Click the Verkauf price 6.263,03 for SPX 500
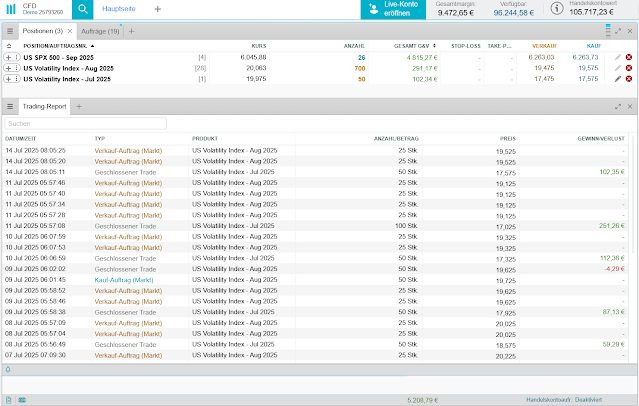 coord(541,57)
